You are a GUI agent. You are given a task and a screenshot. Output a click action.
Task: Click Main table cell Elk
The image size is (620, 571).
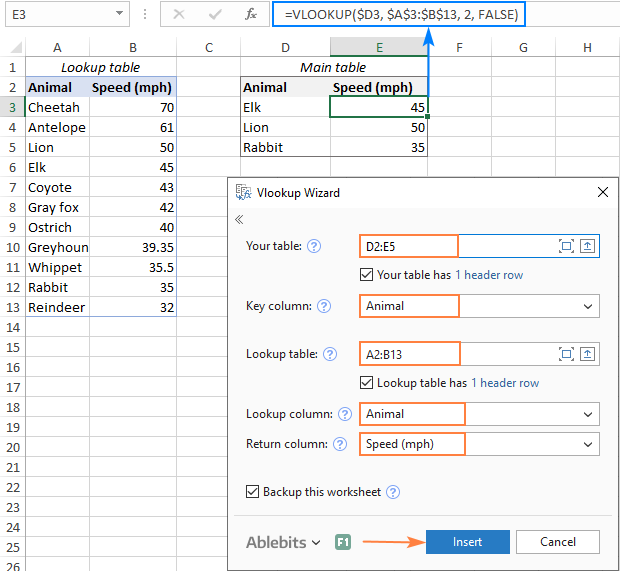tap(285, 107)
